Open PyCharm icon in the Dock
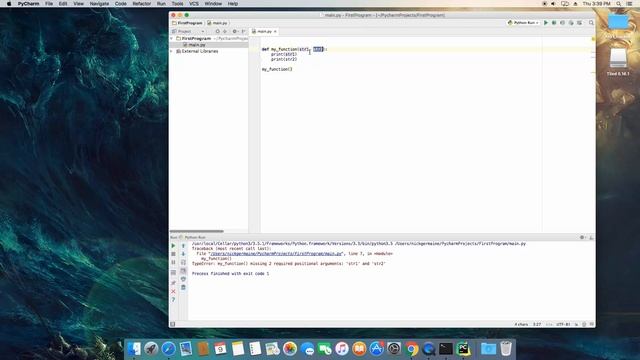 click(x=463, y=349)
